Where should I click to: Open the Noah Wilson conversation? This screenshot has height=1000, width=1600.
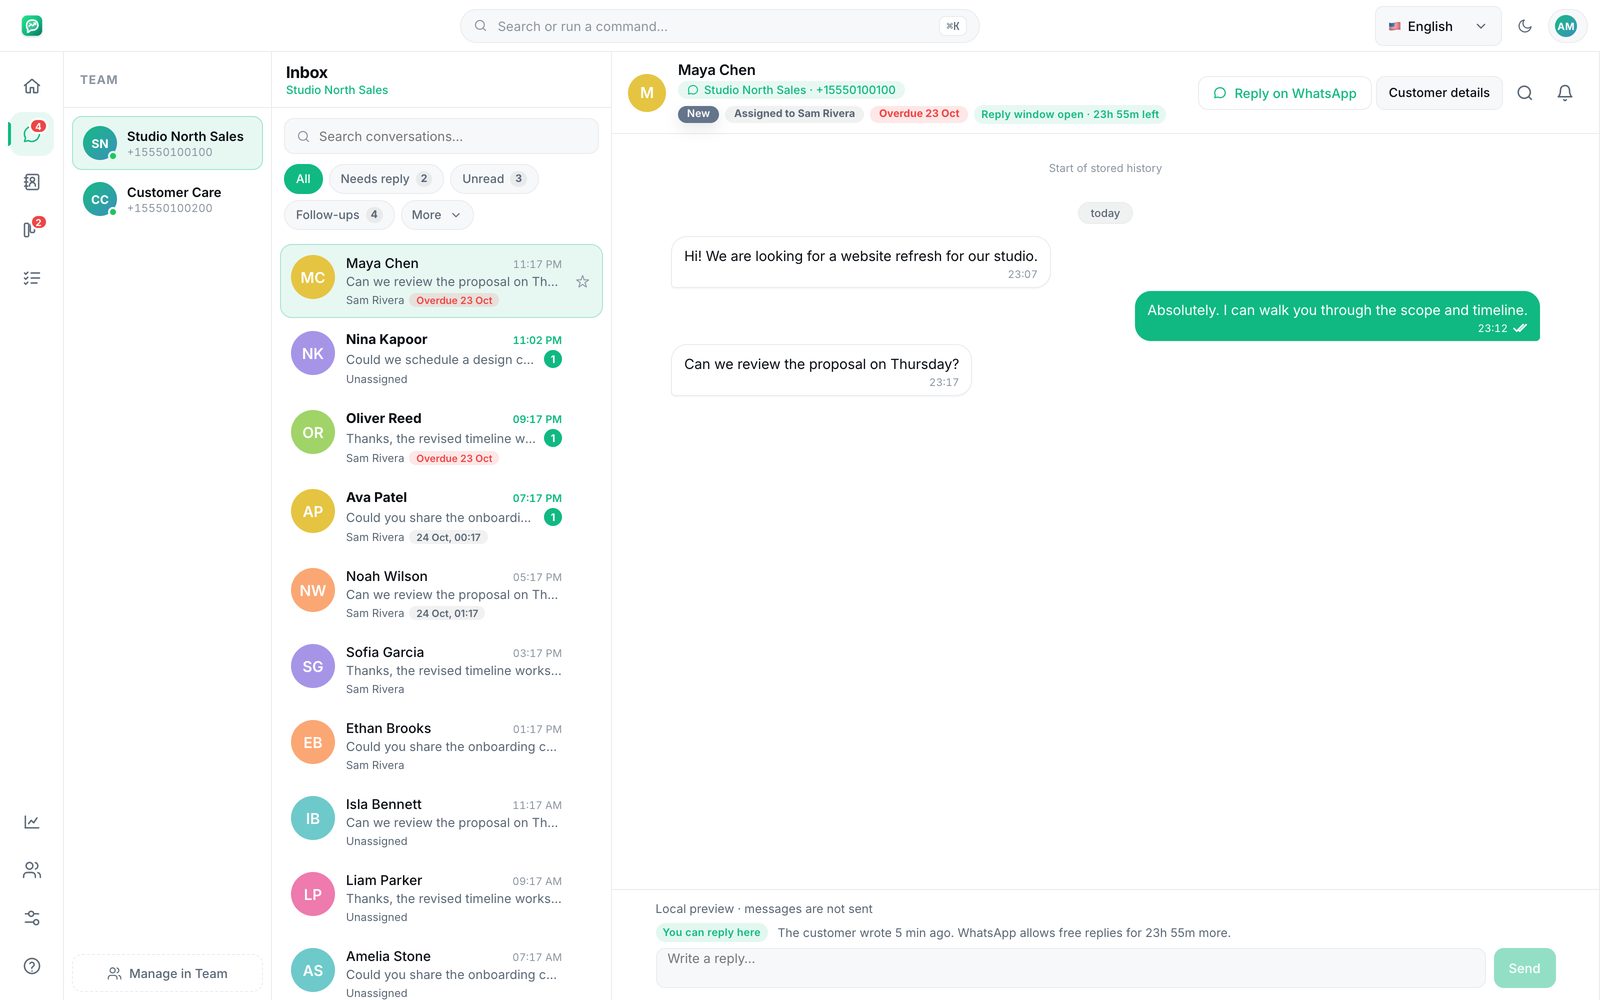point(441,594)
